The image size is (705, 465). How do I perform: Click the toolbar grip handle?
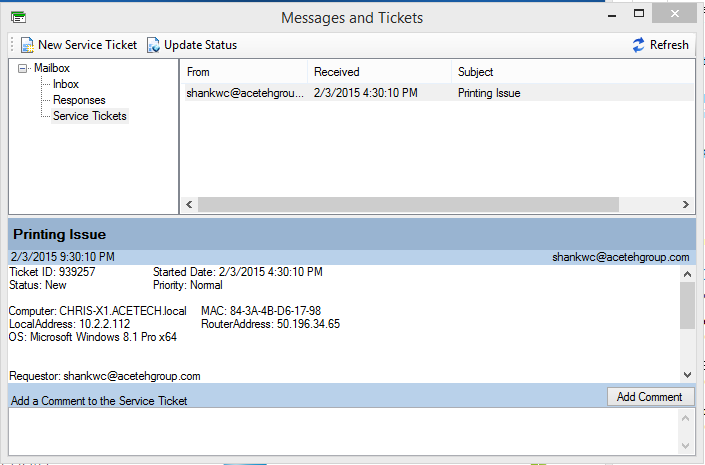[x=12, y=45]
